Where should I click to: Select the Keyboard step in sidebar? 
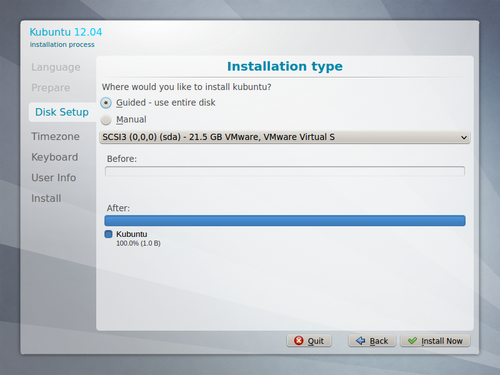click(x=55, y=157)
